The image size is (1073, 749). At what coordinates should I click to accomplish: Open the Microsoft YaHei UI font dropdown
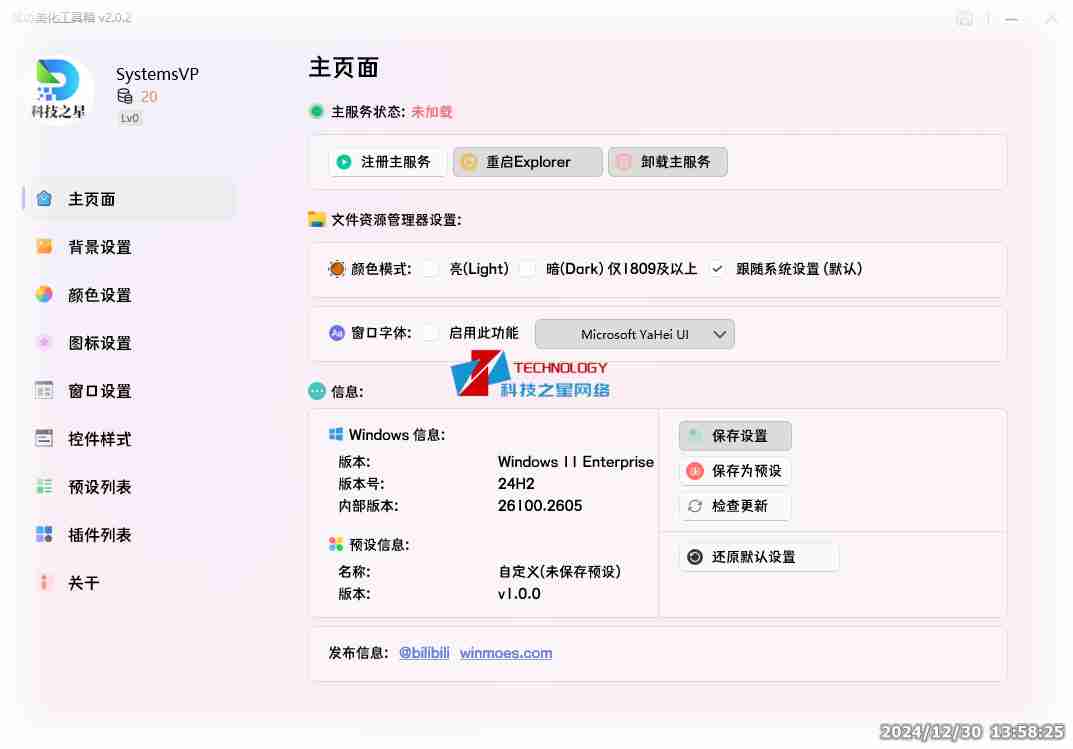pyautogui.click(x=635, y=334)
